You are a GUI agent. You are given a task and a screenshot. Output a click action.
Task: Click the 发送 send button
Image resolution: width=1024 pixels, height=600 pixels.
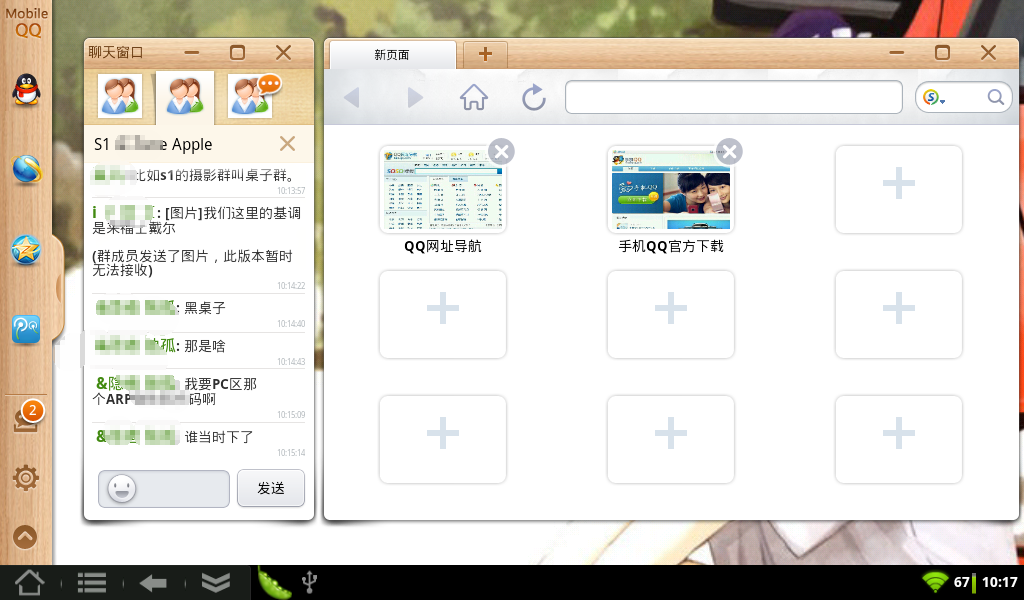click(x=270, y=488)
